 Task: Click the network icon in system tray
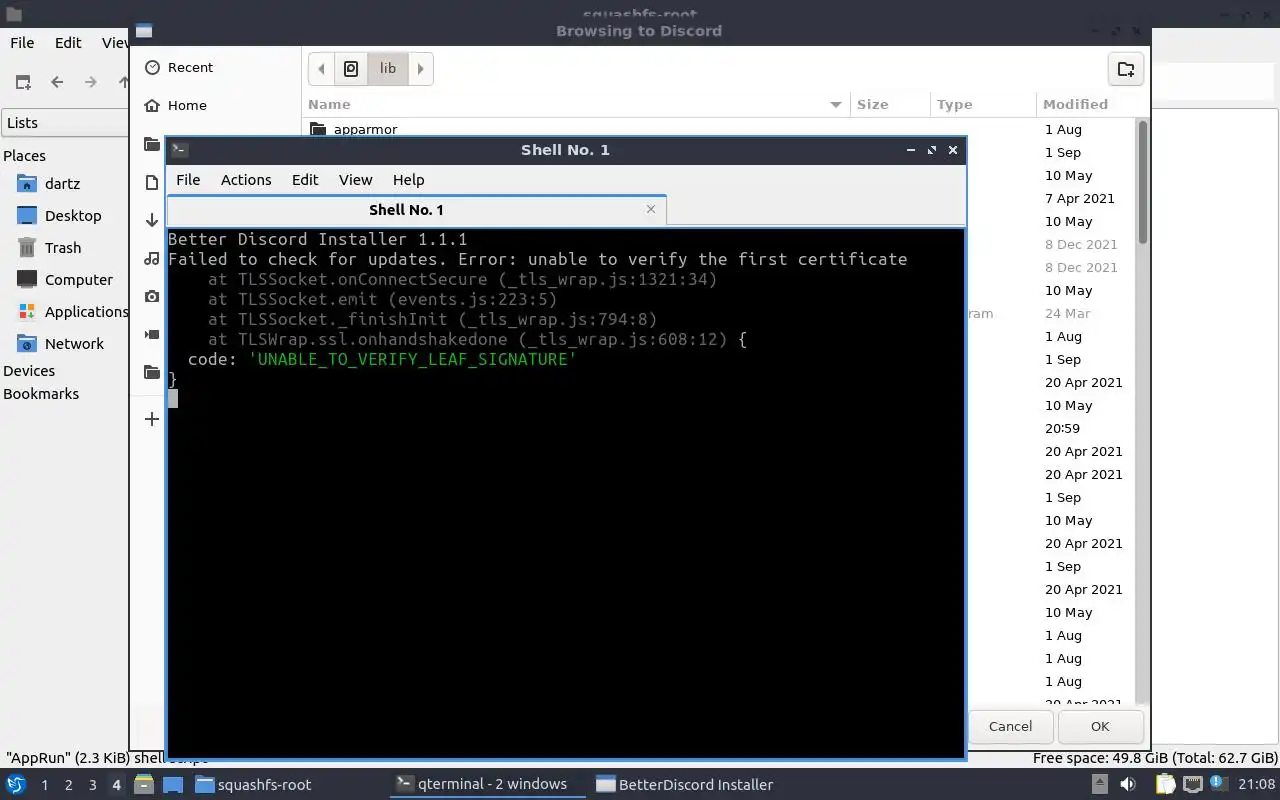tap(1193, 784)
